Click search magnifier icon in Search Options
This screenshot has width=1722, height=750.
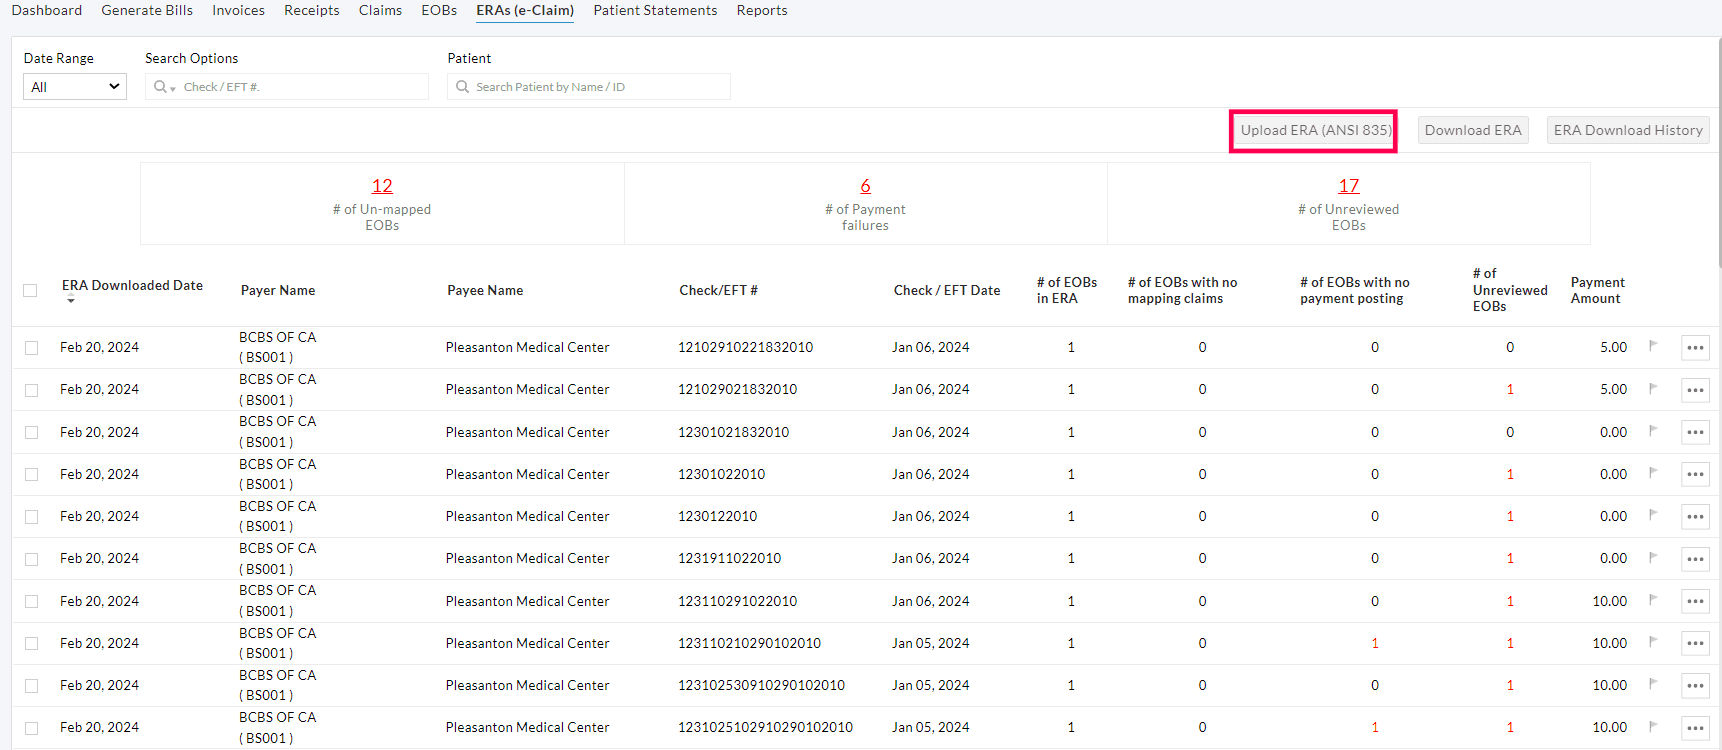(159, 87)
